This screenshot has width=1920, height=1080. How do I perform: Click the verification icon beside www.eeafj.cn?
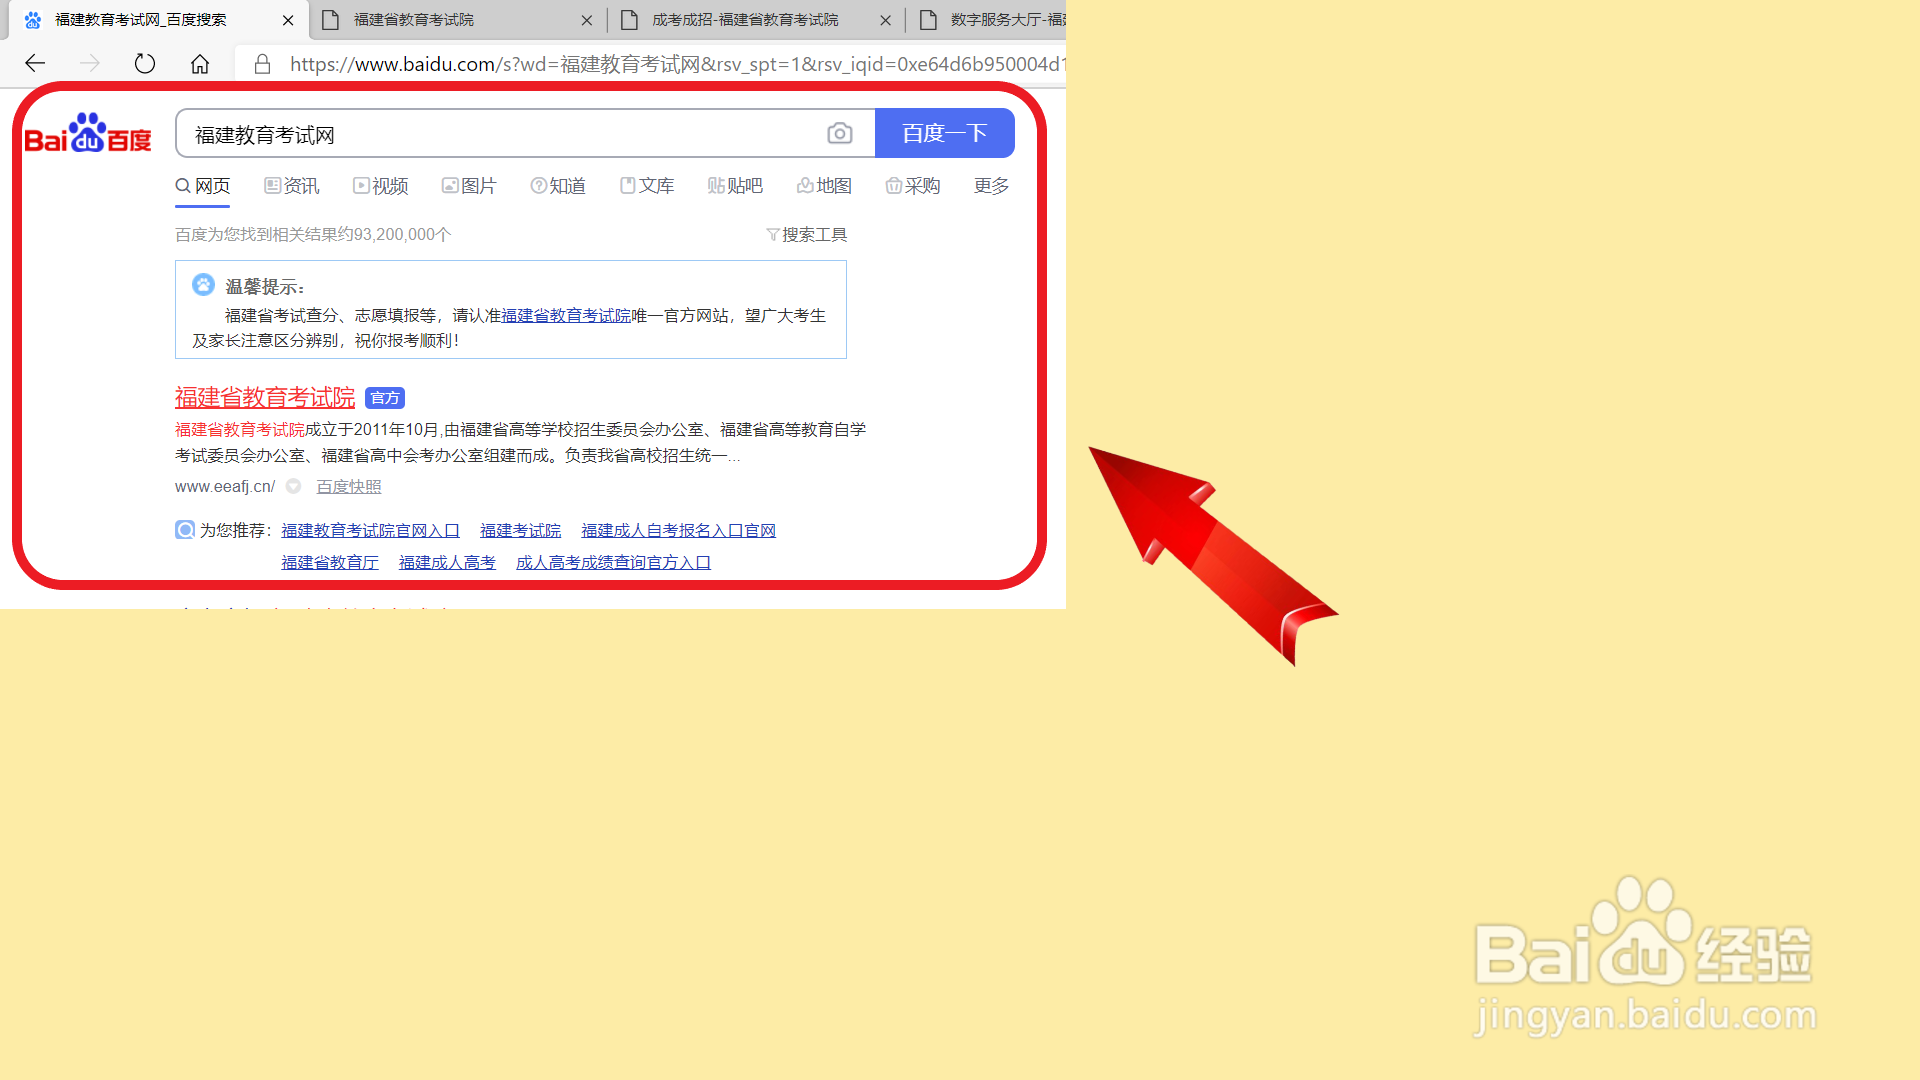click(294, 487)
